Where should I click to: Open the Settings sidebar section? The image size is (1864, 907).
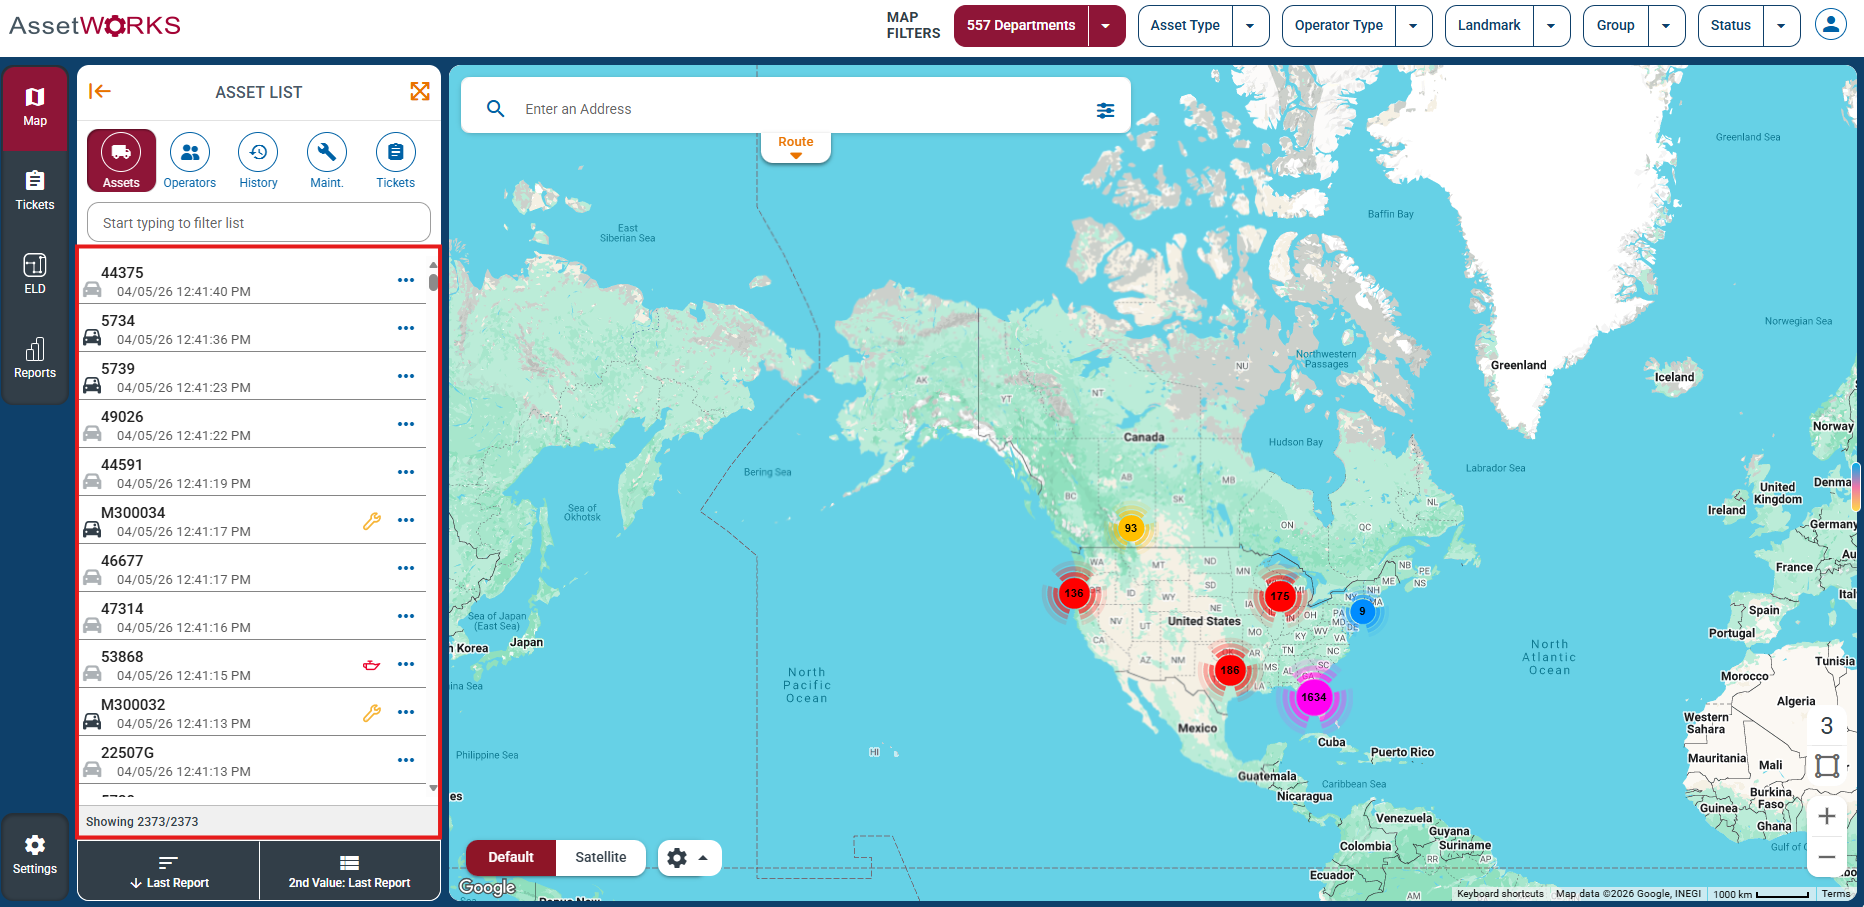coord(35,855)
